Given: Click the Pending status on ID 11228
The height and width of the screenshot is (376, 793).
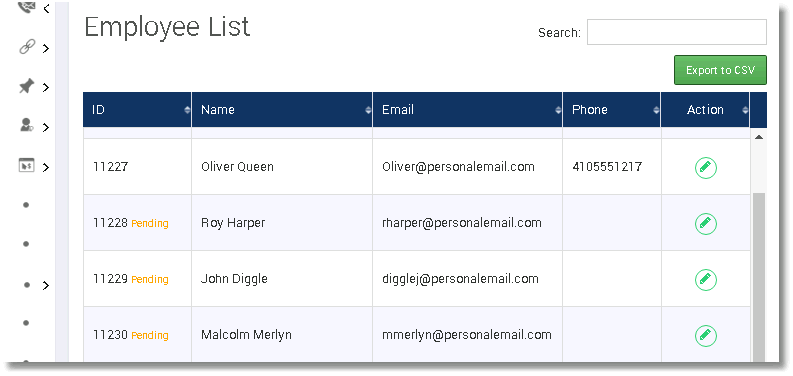Looking at the screenshot, I should tap(150, 224).
